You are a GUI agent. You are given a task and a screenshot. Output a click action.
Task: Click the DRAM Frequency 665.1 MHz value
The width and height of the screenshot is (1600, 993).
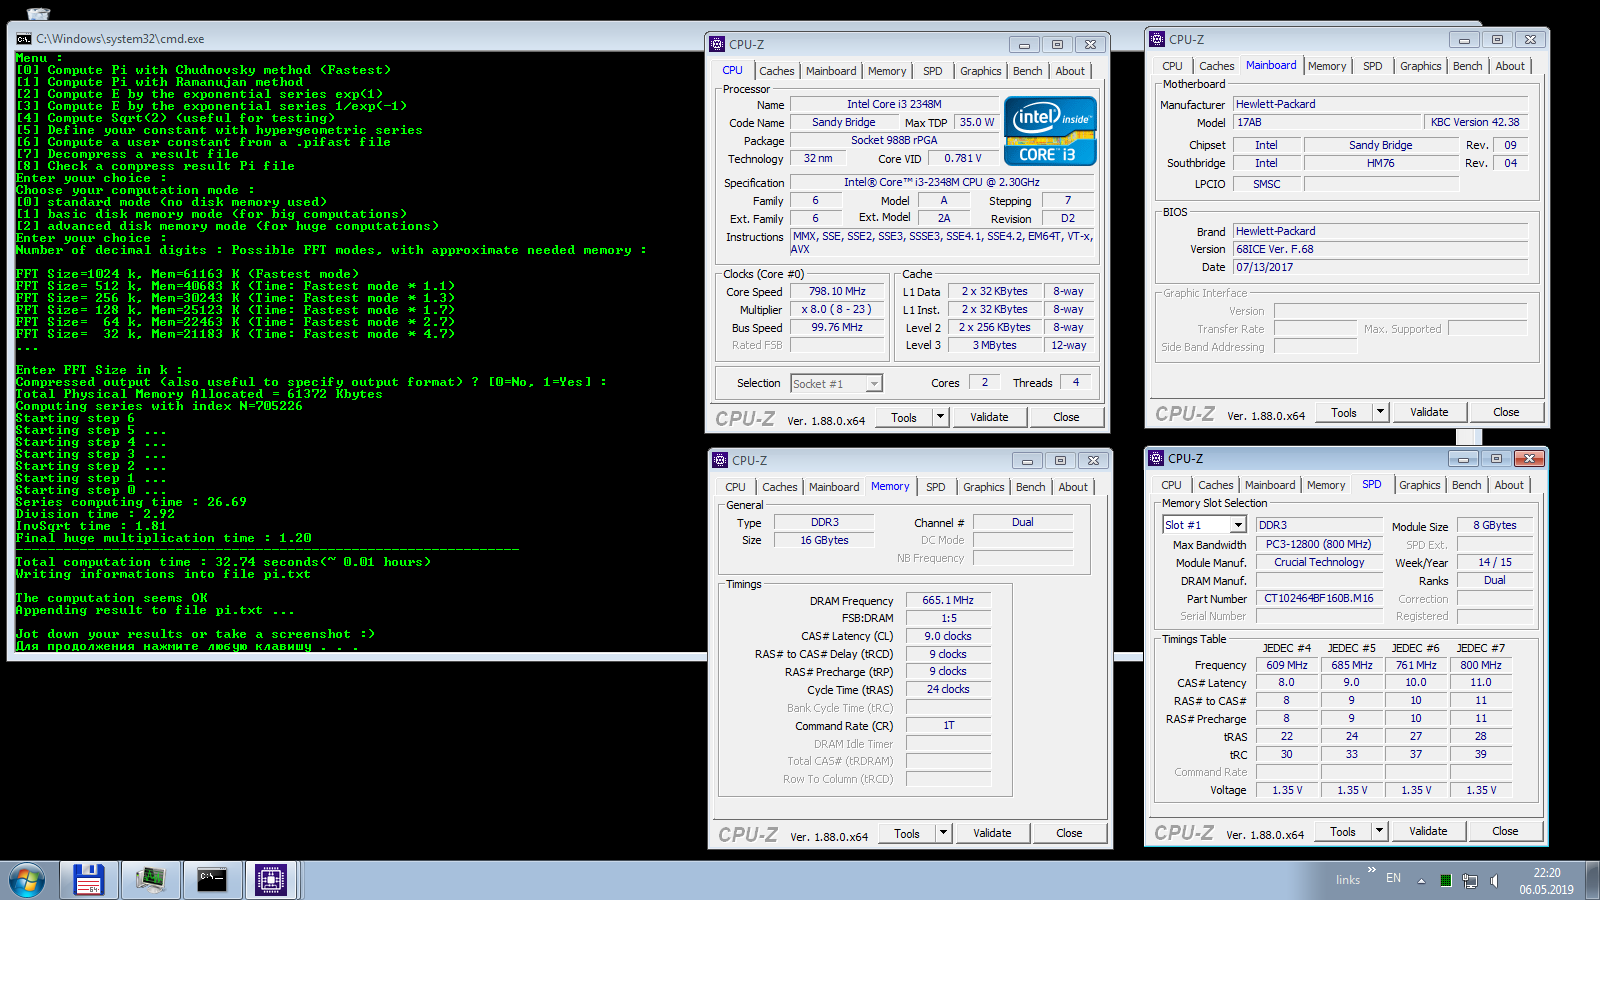pos(948,601)
